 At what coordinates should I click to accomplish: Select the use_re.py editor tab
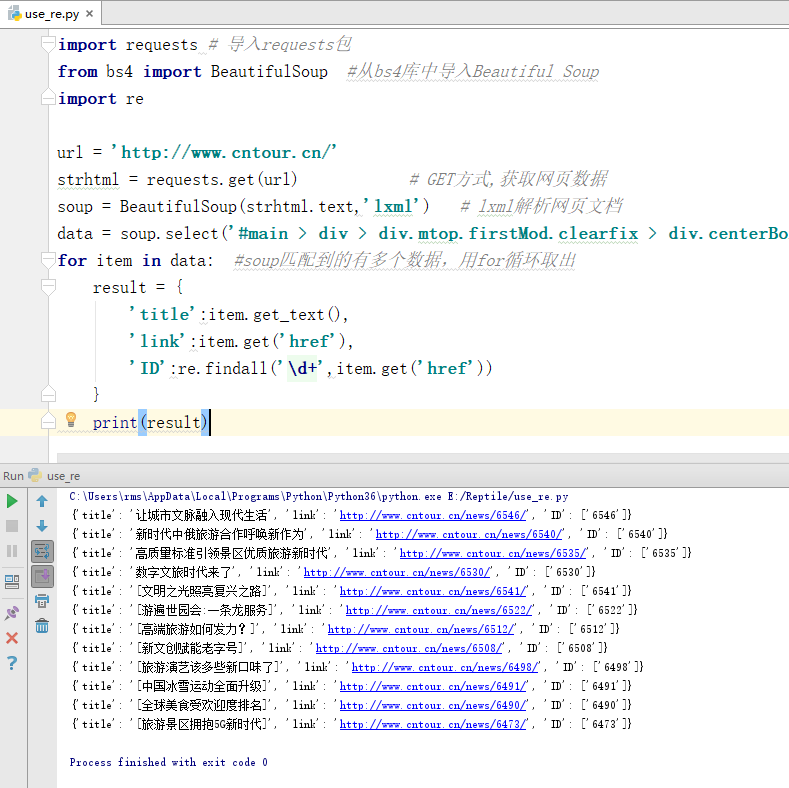pos(52,14)
